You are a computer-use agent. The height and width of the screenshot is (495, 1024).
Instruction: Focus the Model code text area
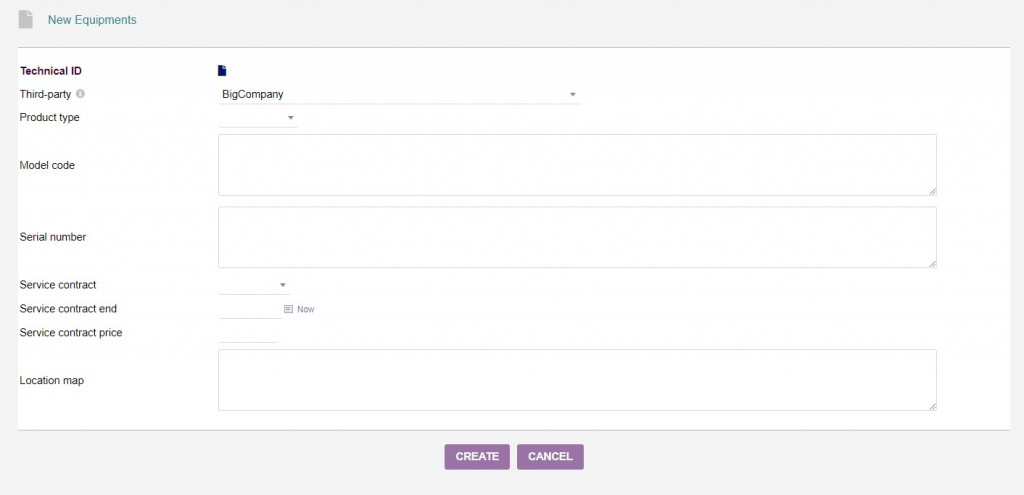point(577,165)
